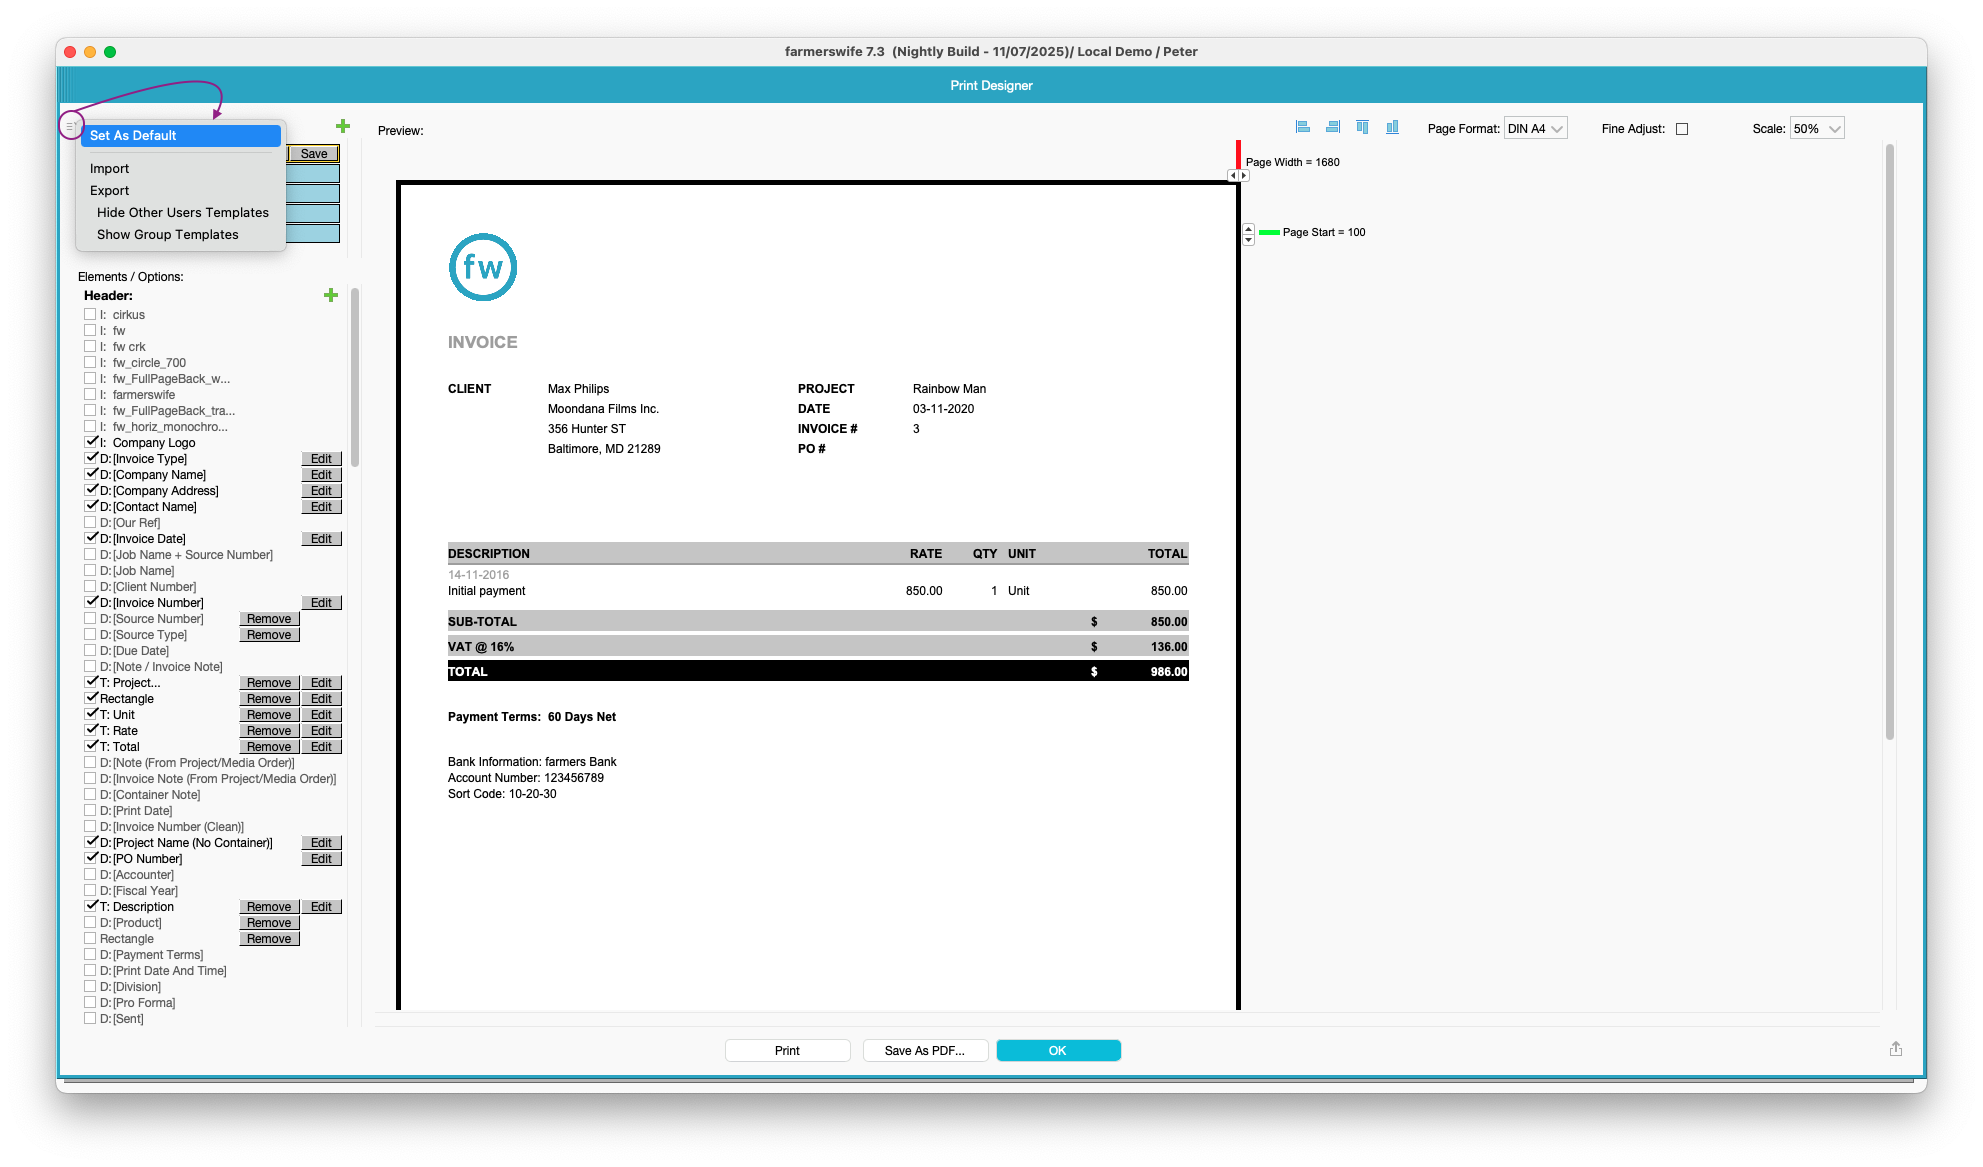
Task: Click the preview vertical scrollbar
Action: click(1889, 440)
